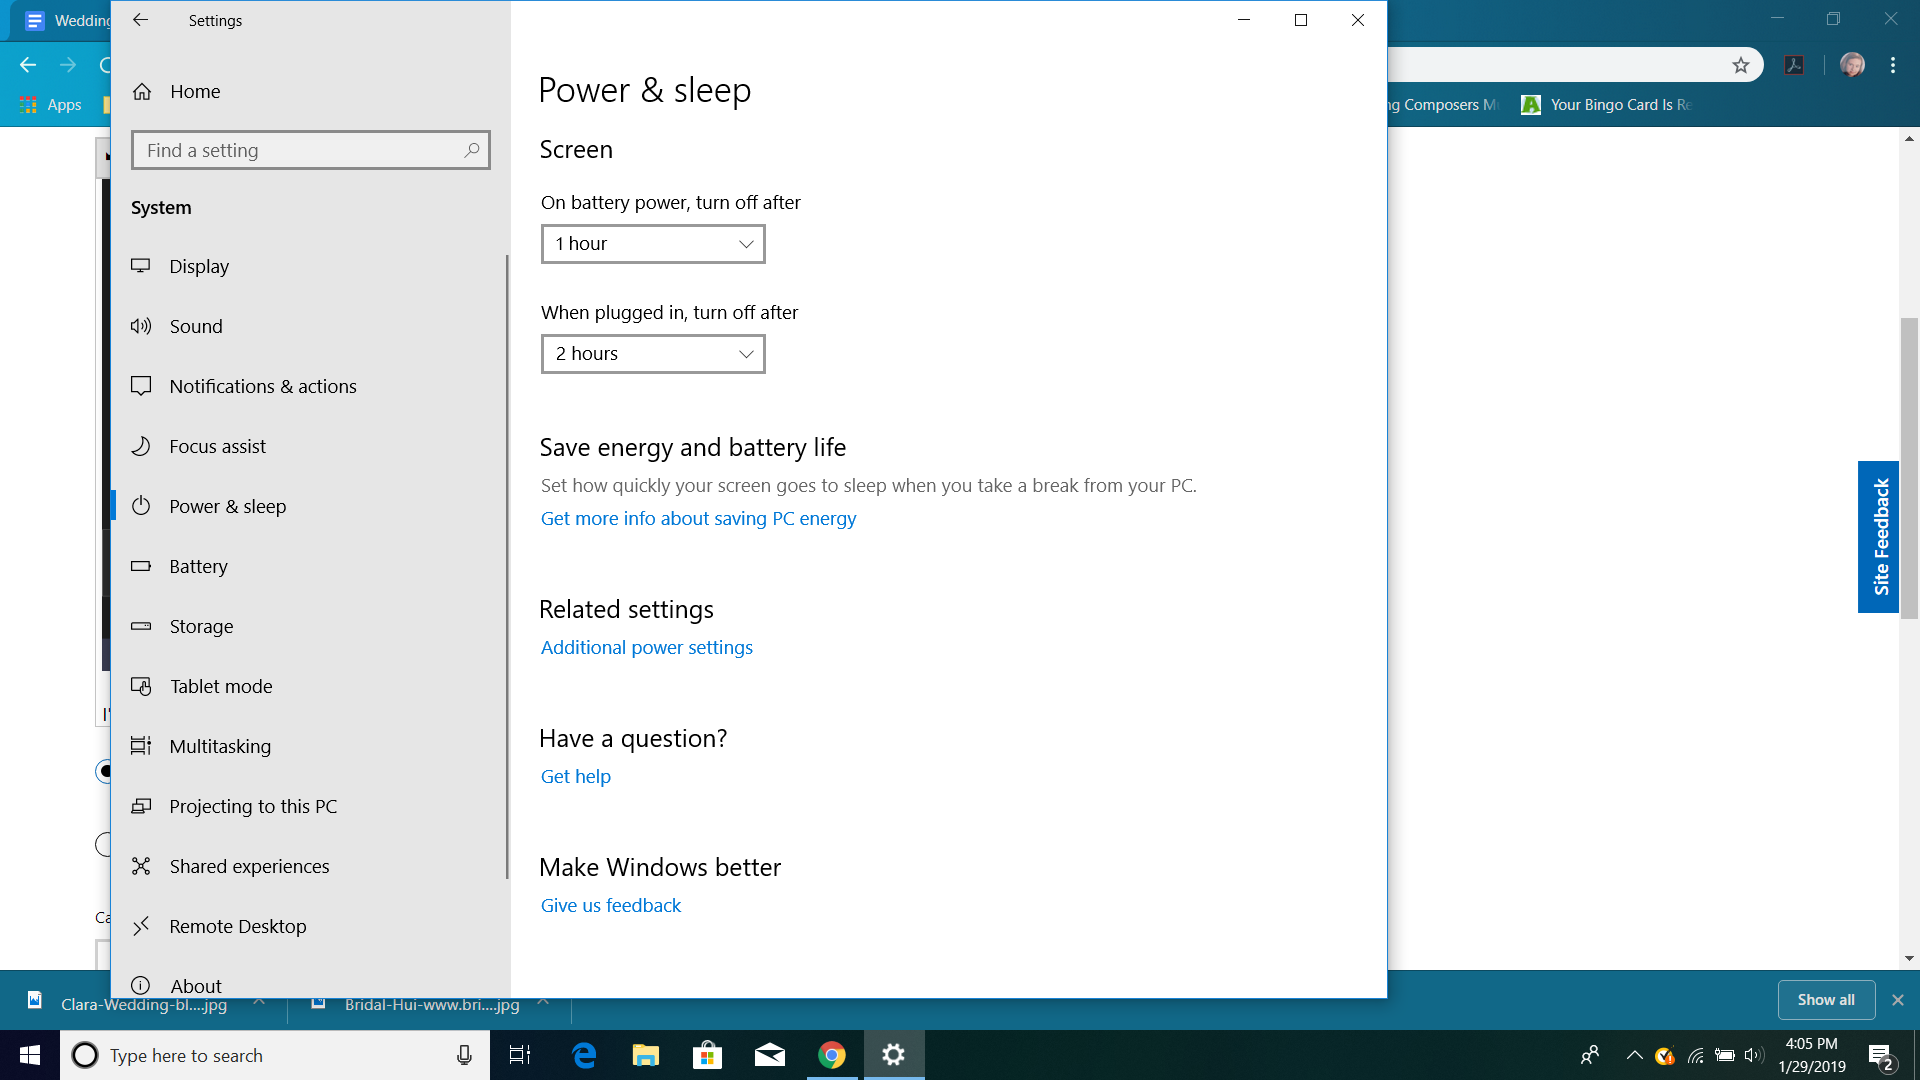The width and height of the screenshot is (1920, 1080).
Task: Open the battery power screen timeout dropdown
Action: click(653, 244)
